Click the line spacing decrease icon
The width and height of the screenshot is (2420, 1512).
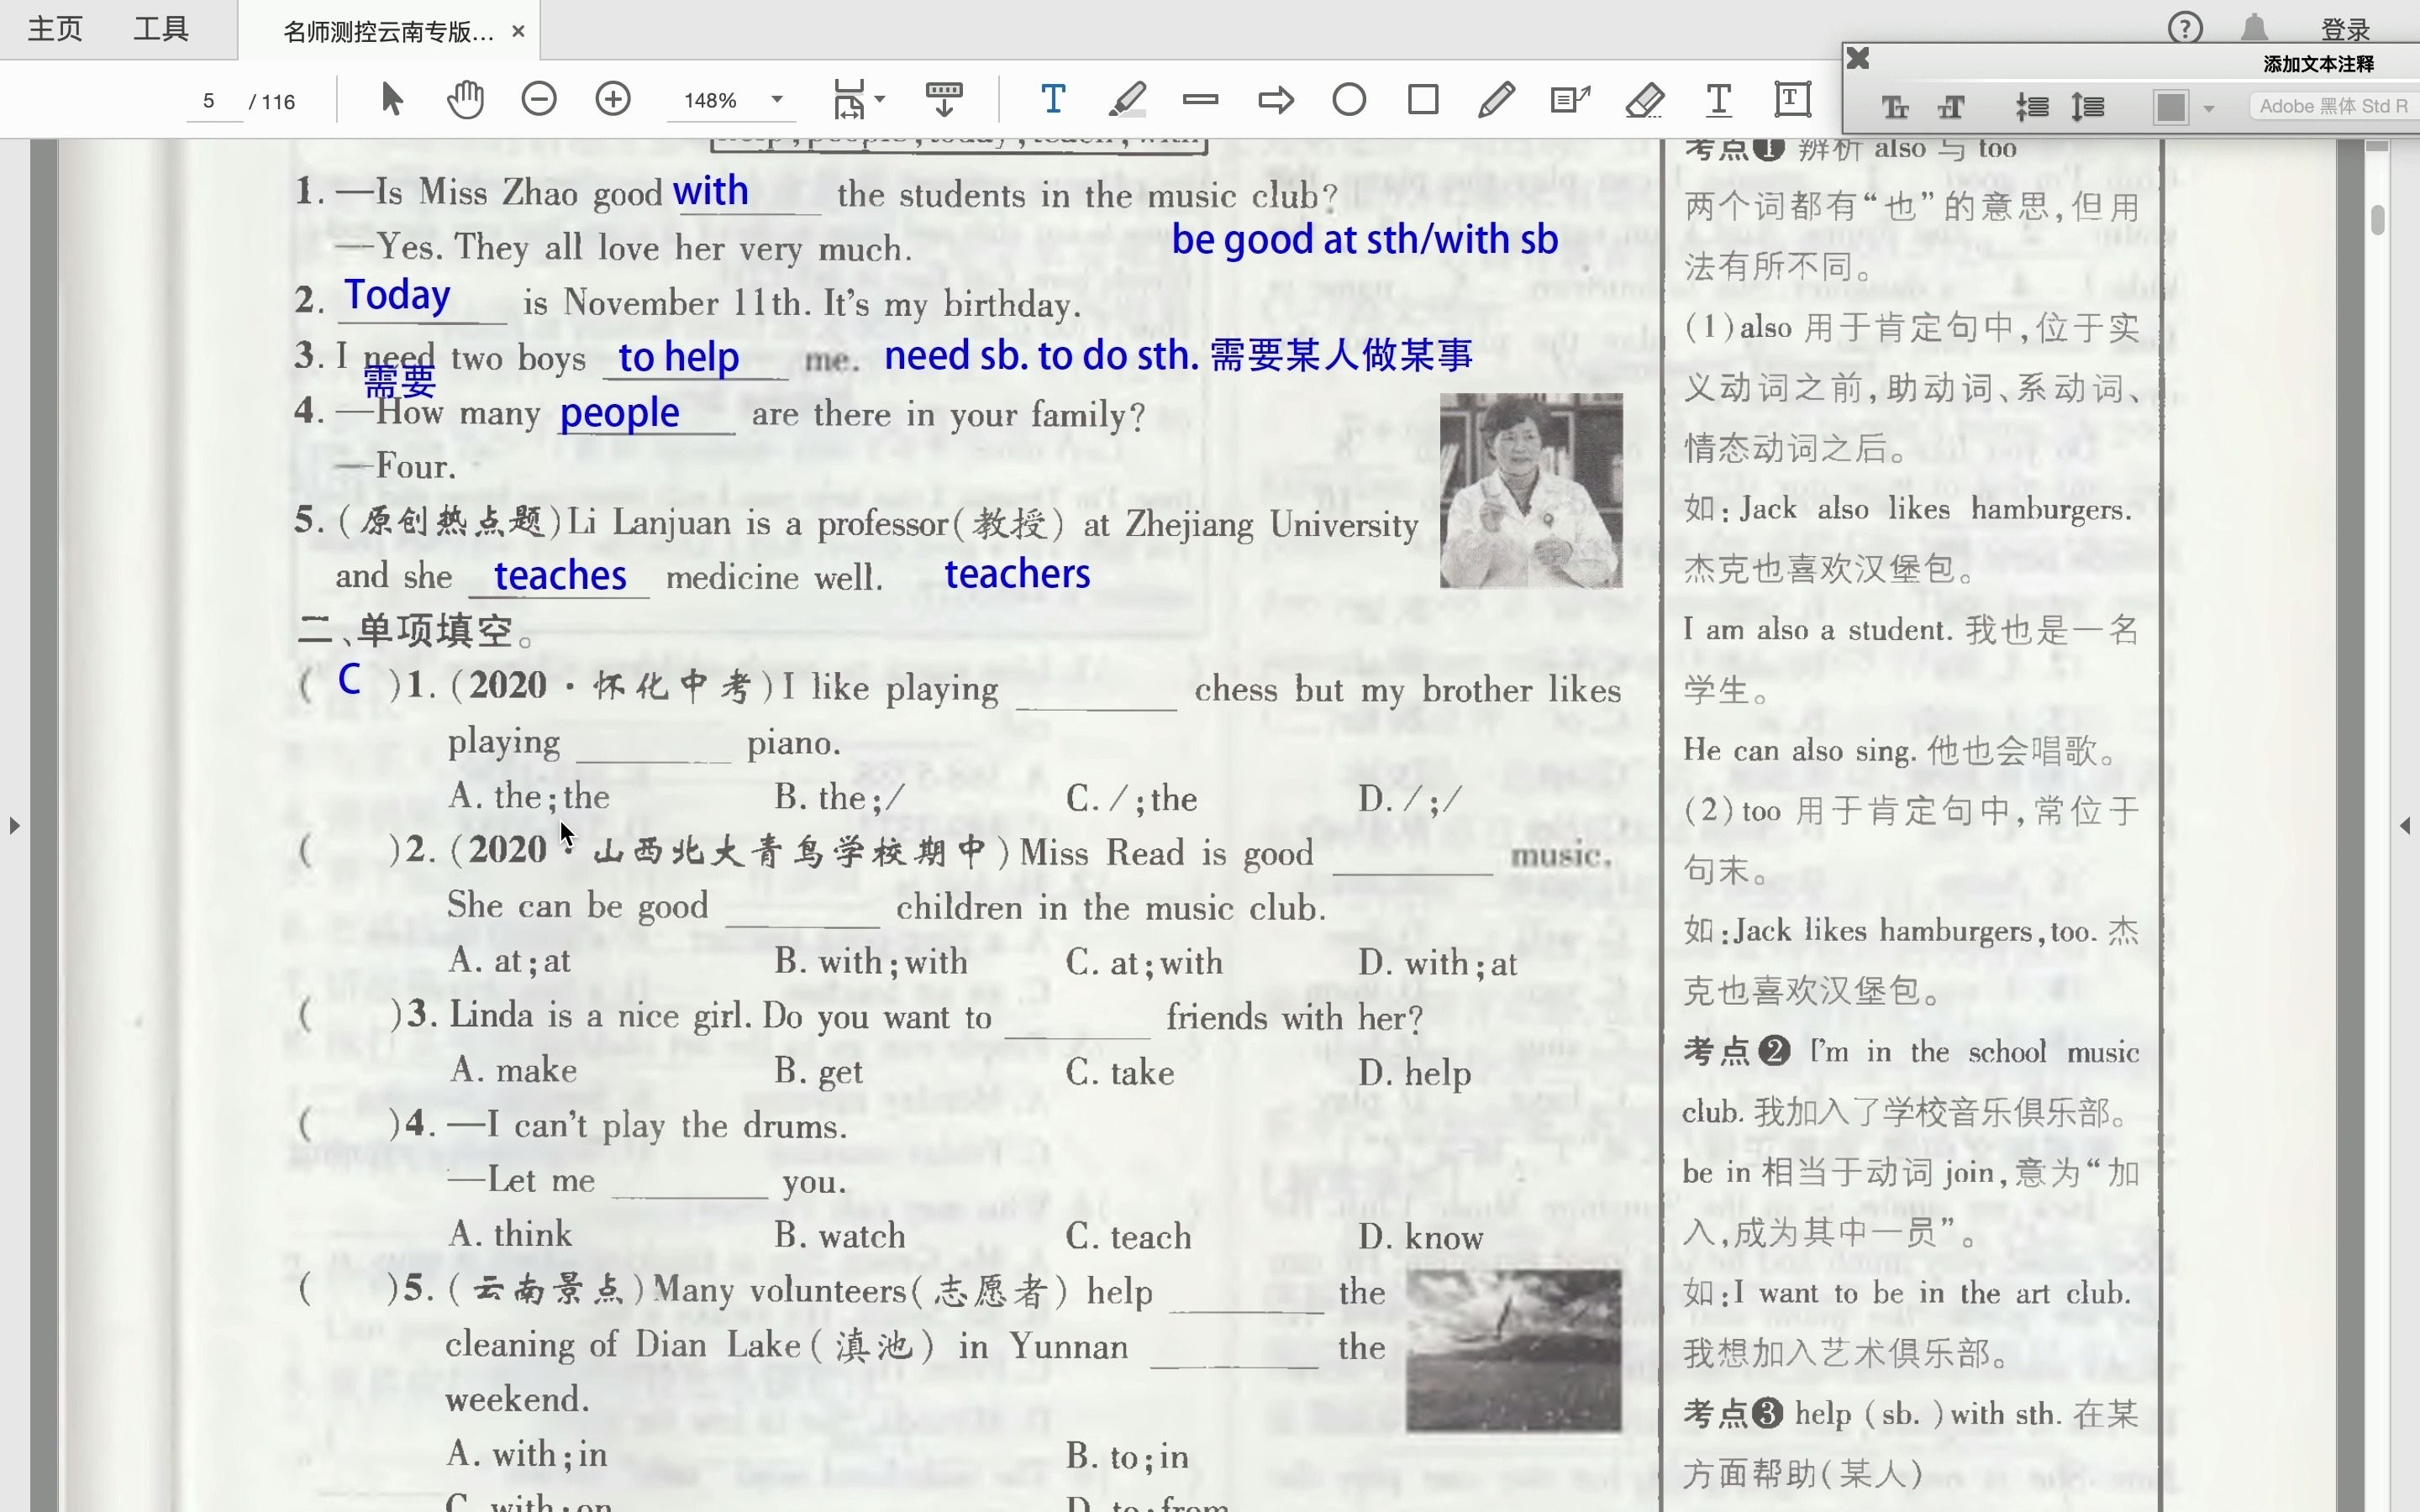[x=2031, y=107]
